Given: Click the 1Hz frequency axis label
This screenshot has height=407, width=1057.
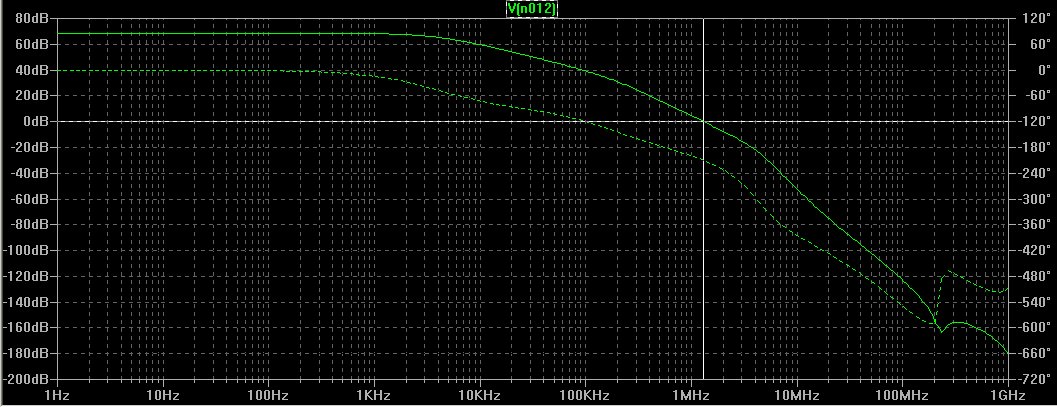Looking at the screenshot, I should click(59, 394).
